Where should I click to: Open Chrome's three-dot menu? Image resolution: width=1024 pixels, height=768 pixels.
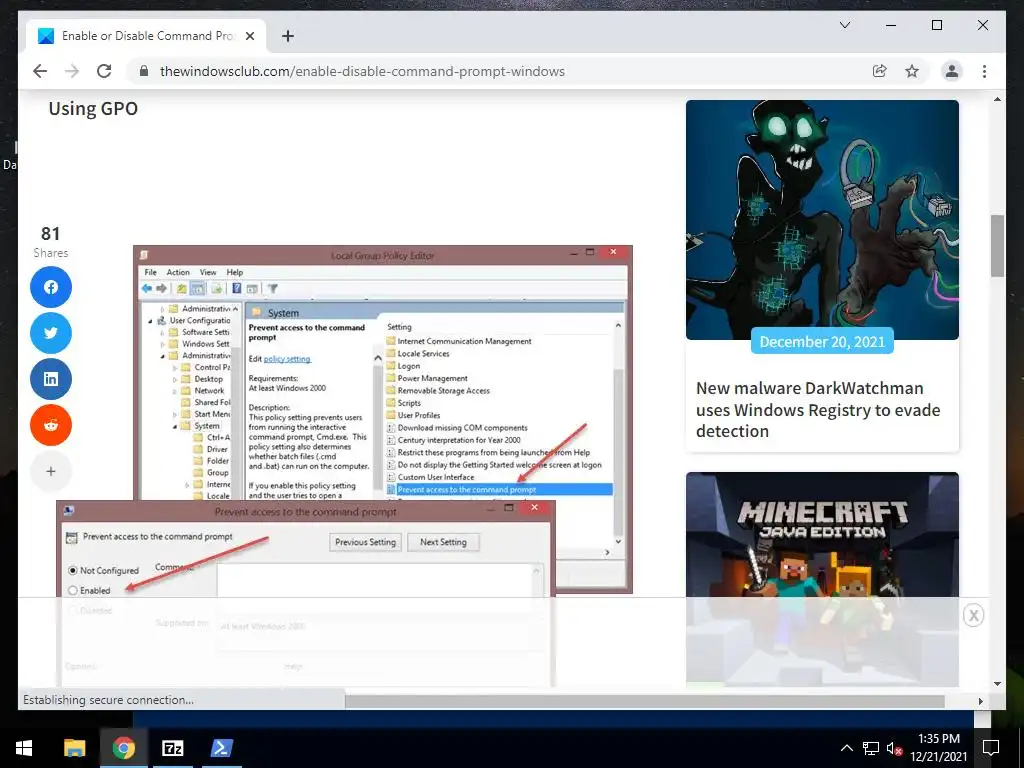(x=984, y=71)
